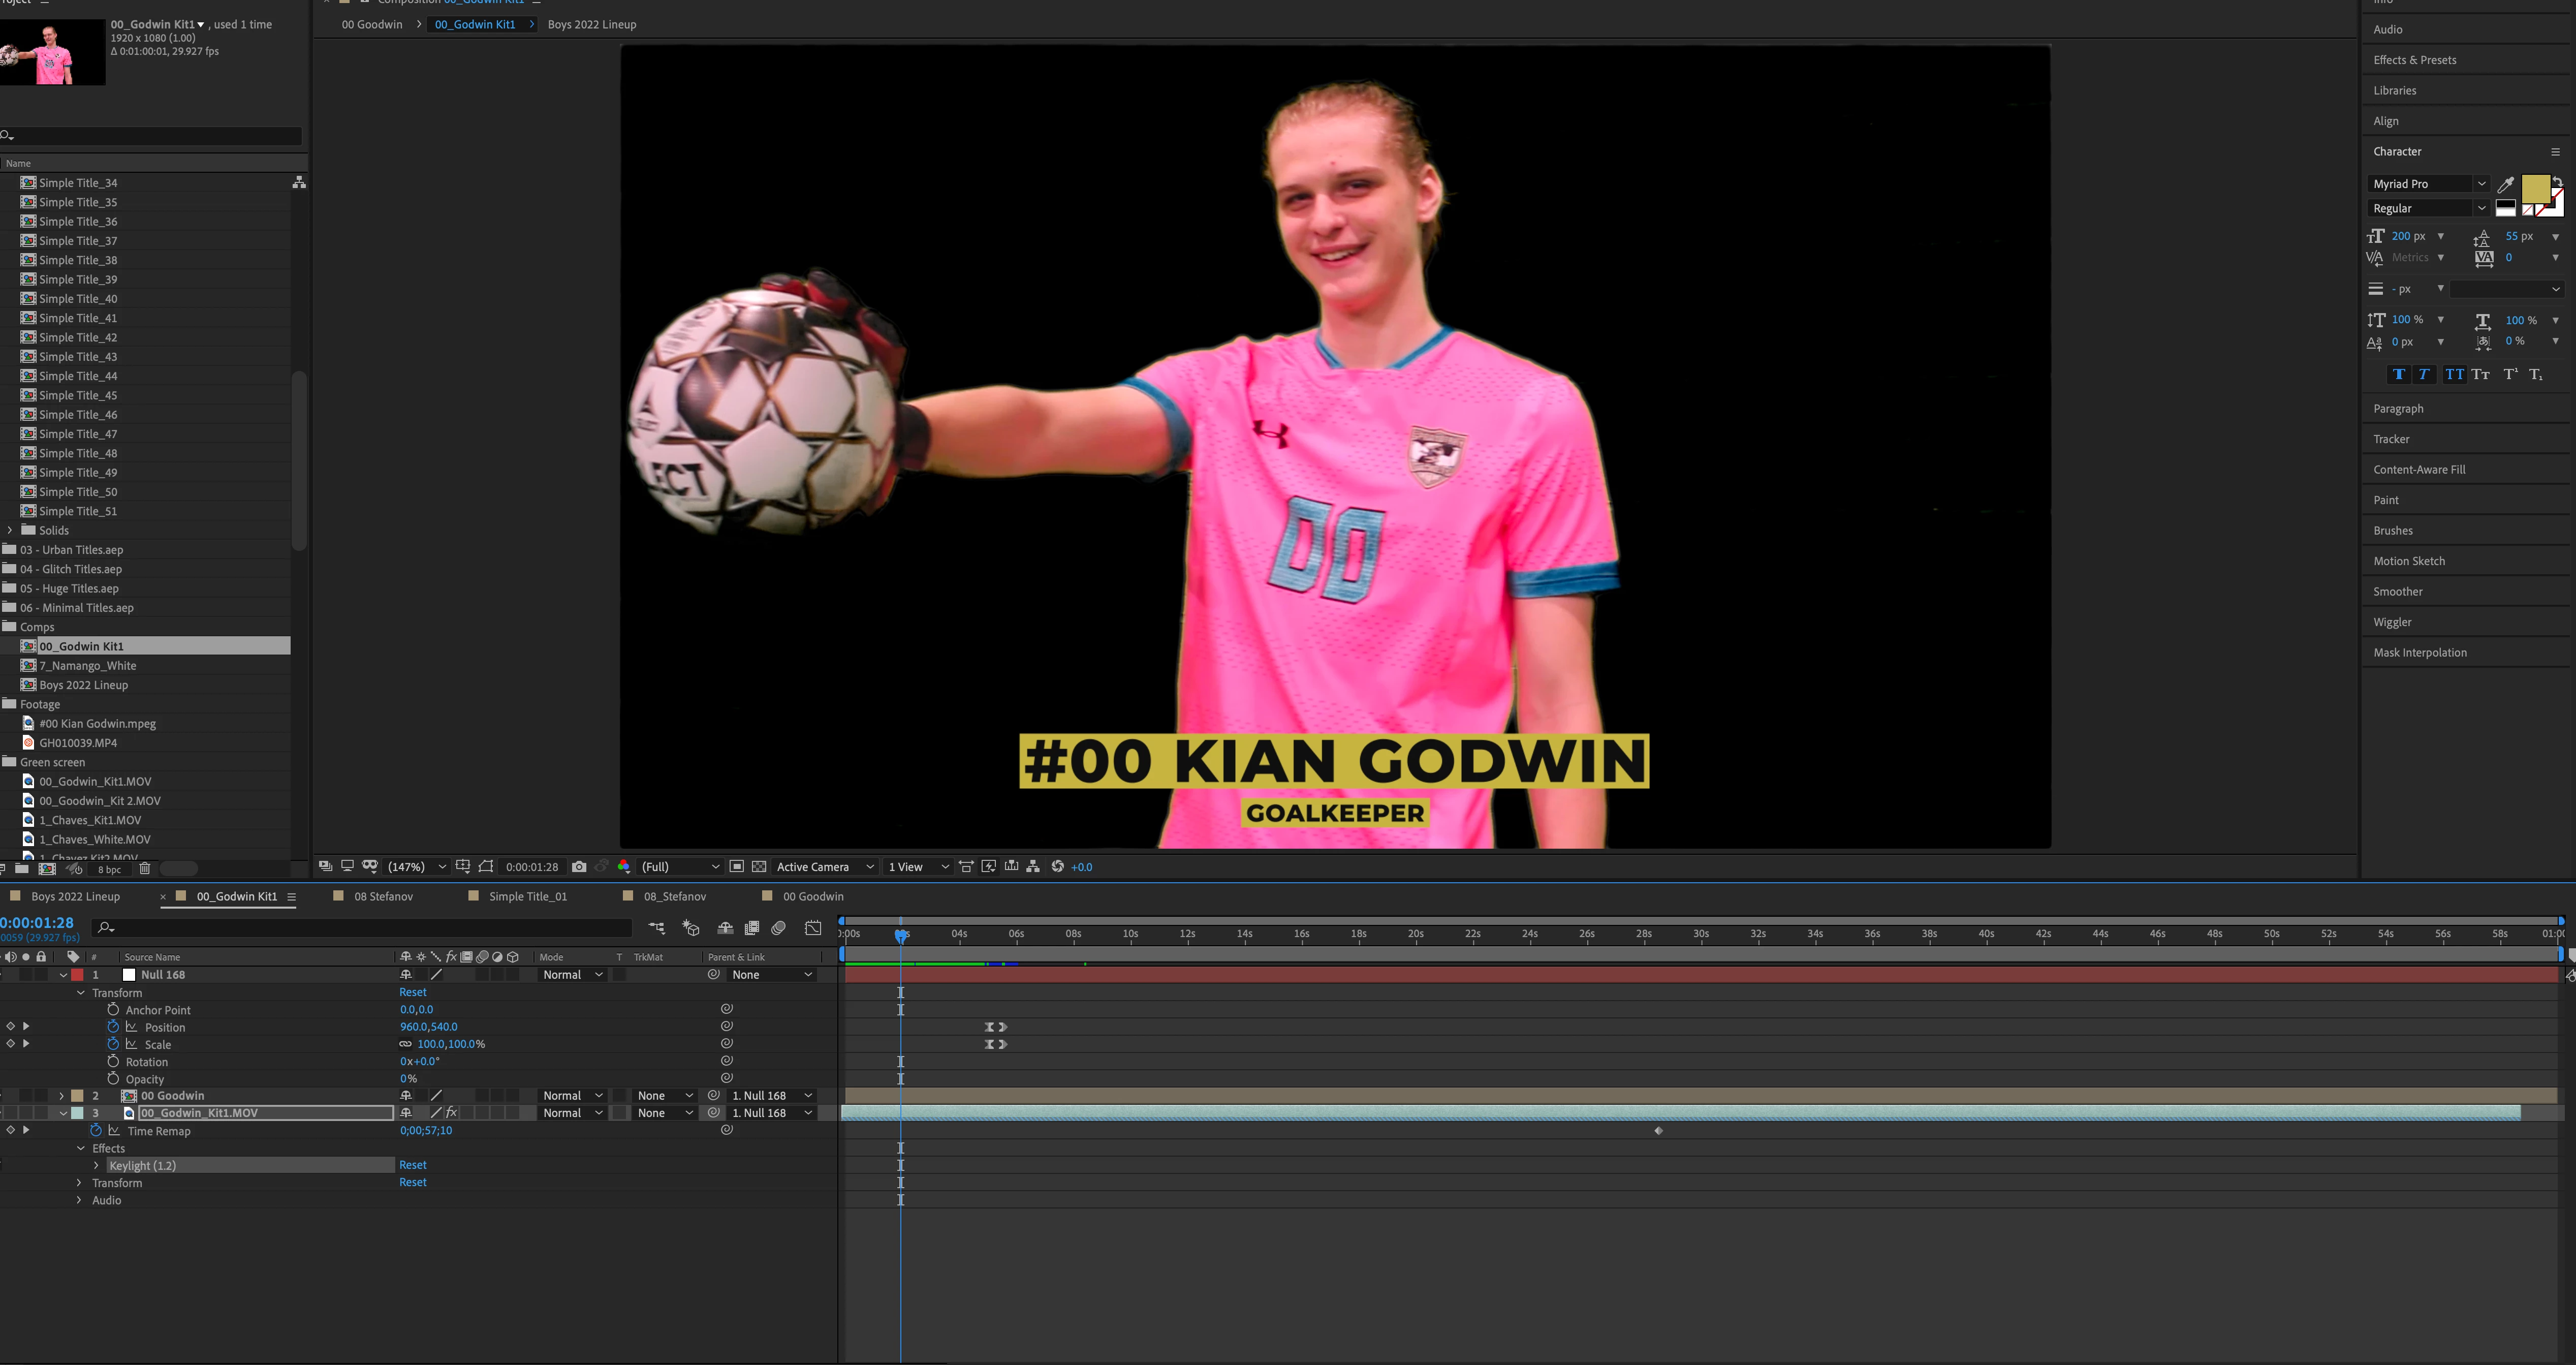Toggle the Opacity stopwatch on Null 168

pos(113,1078)
